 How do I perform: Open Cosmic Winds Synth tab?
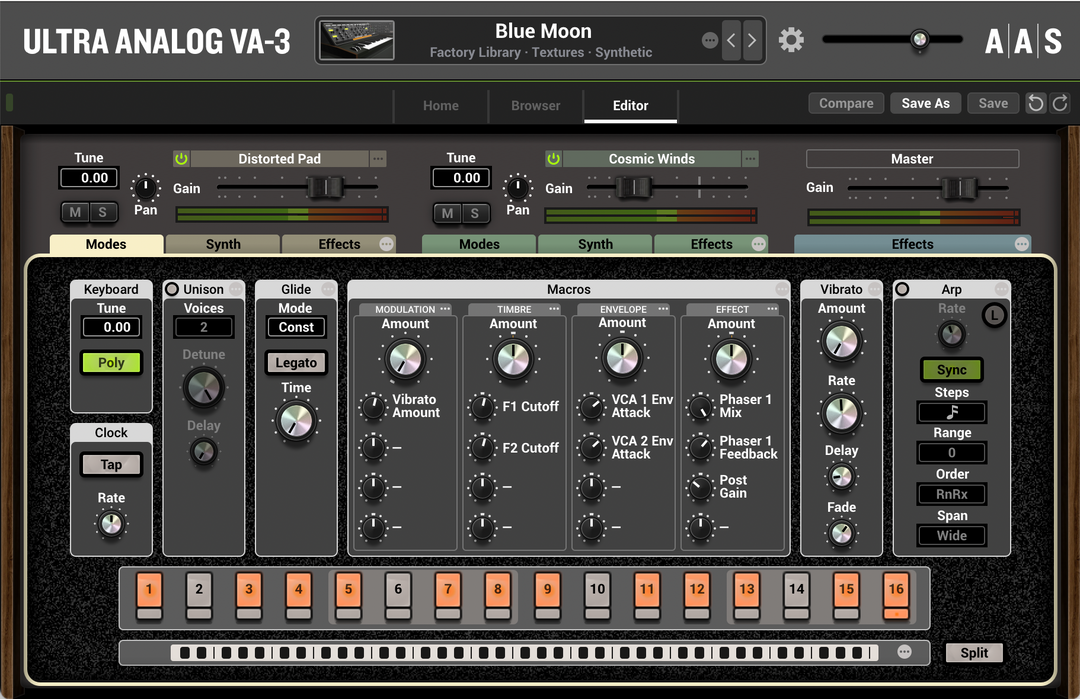pyautogui.click(x=595, y=244)
